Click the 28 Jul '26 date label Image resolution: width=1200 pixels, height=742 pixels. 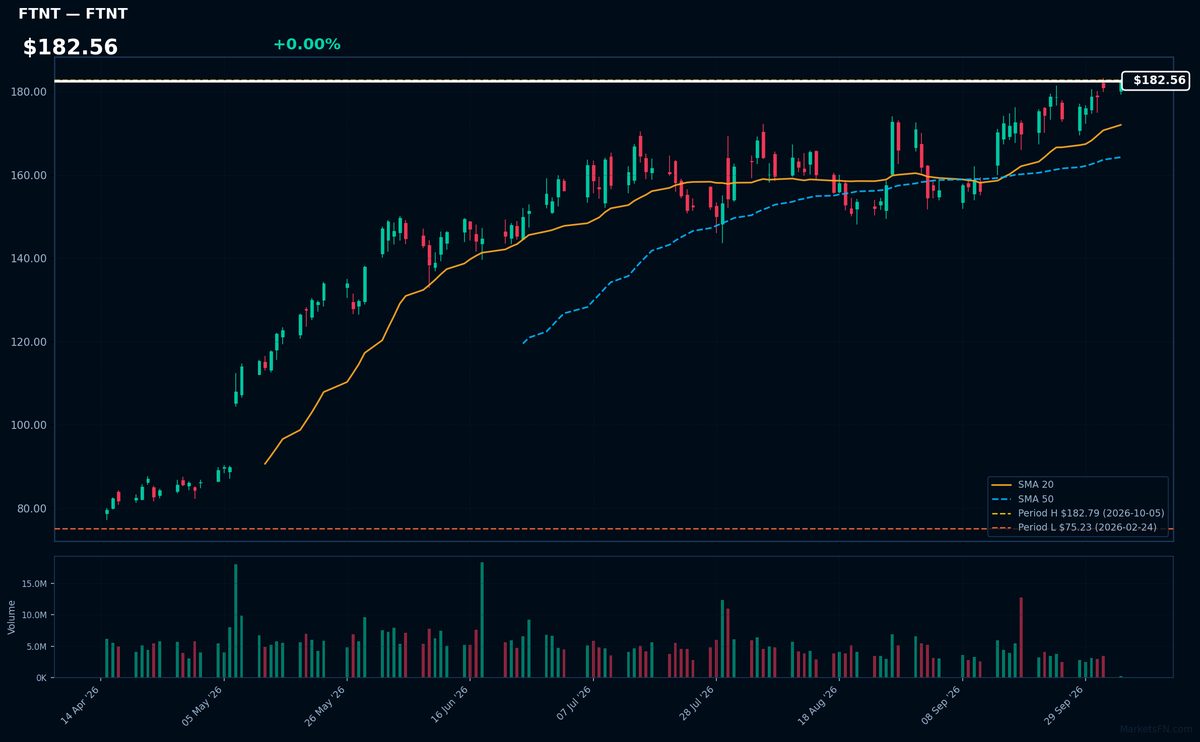tap(695, 705)
